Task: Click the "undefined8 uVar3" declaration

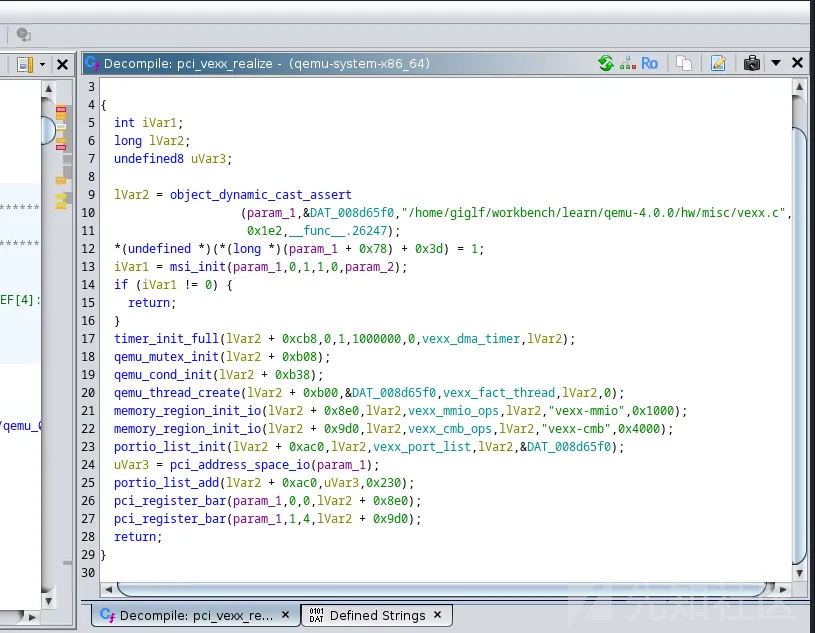Action: click(x=173, y=159)
